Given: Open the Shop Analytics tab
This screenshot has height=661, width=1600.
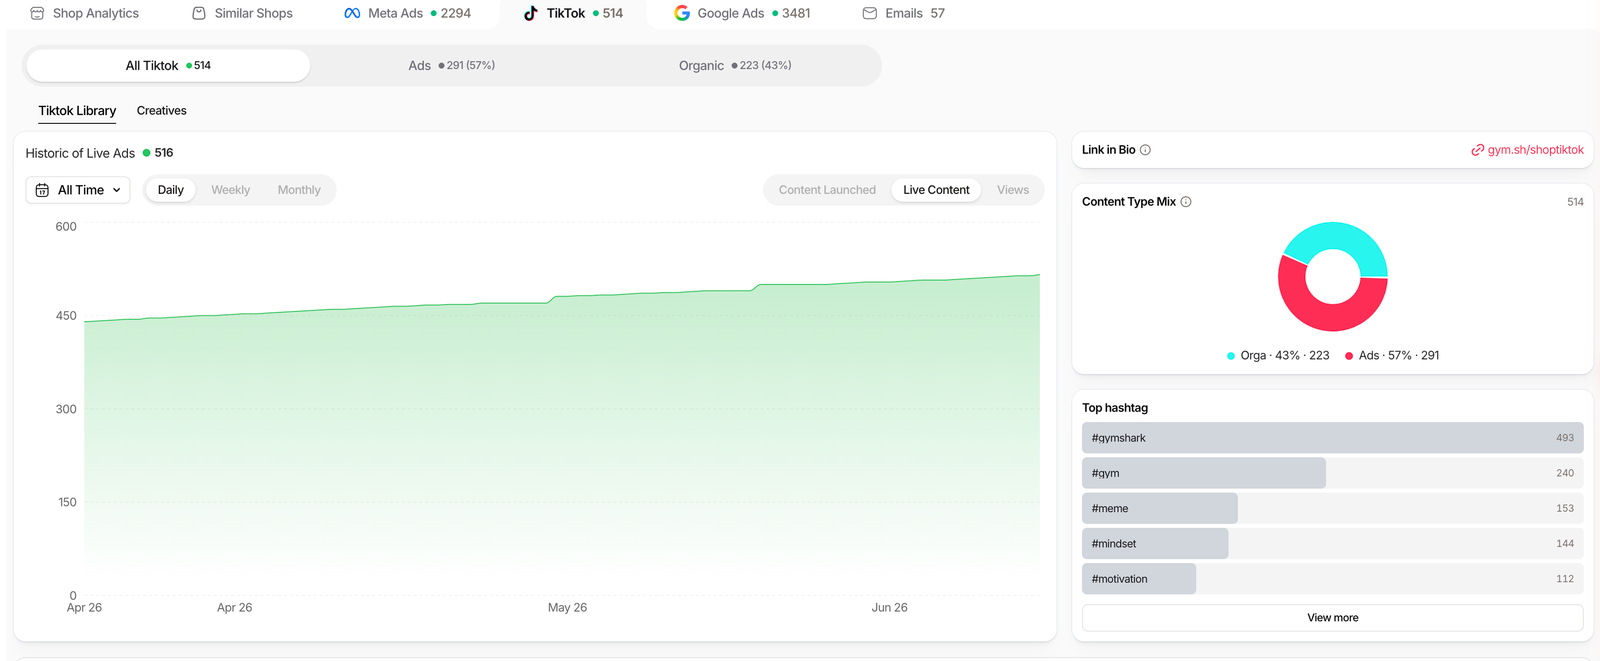Looking at the screenshot, I should click(x=85, y=13).
